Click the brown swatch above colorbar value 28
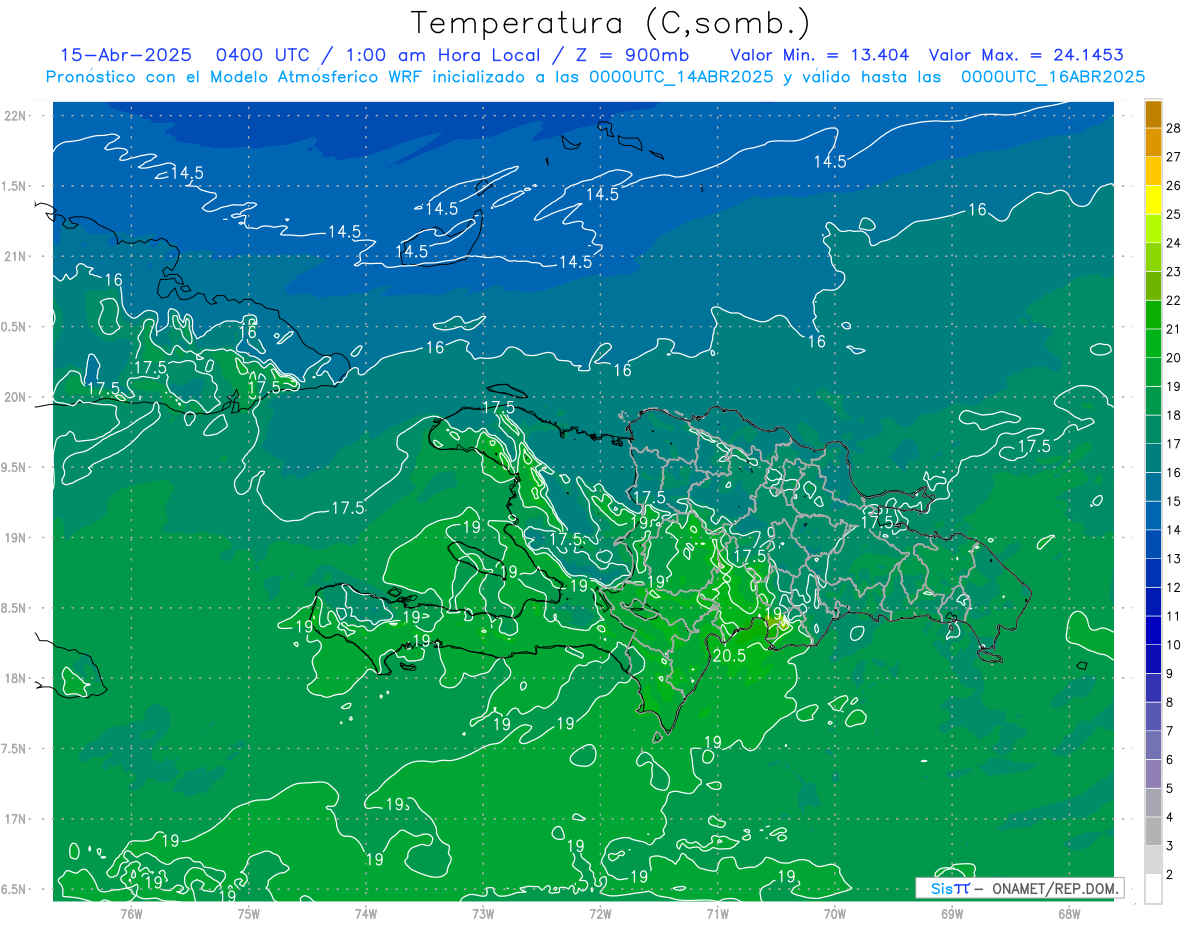 pyautogui.click(x=1153, y=114)
